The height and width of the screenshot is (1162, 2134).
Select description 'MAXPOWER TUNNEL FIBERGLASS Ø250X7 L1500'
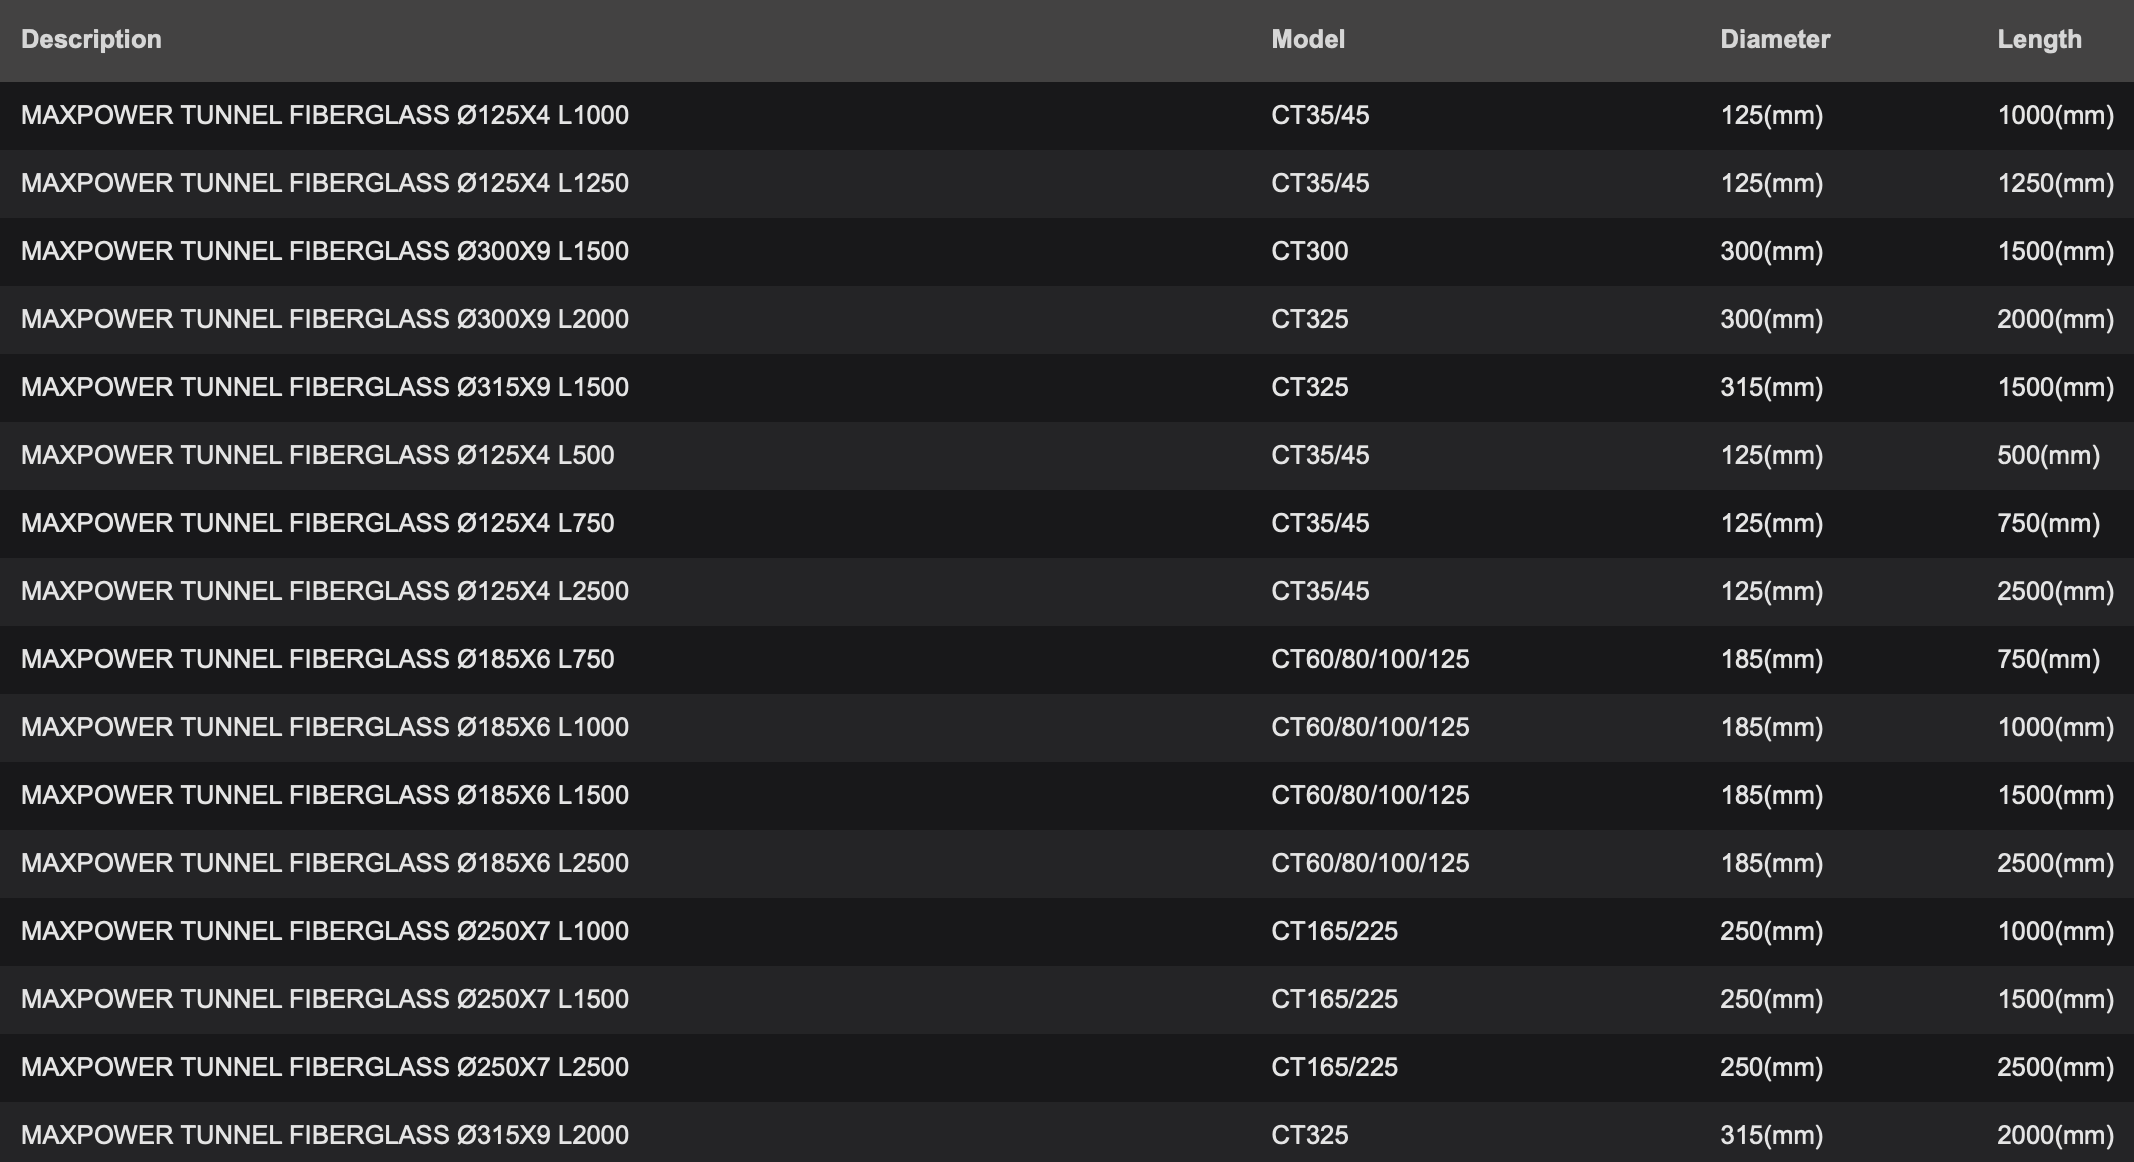(x=325, y=999)
